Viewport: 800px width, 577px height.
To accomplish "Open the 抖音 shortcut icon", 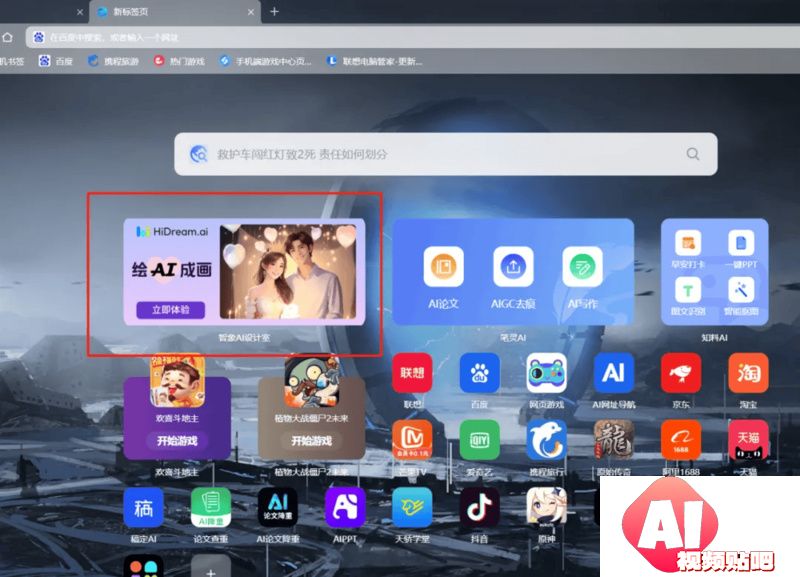I will pyautogui.click(x=479, y=507).
